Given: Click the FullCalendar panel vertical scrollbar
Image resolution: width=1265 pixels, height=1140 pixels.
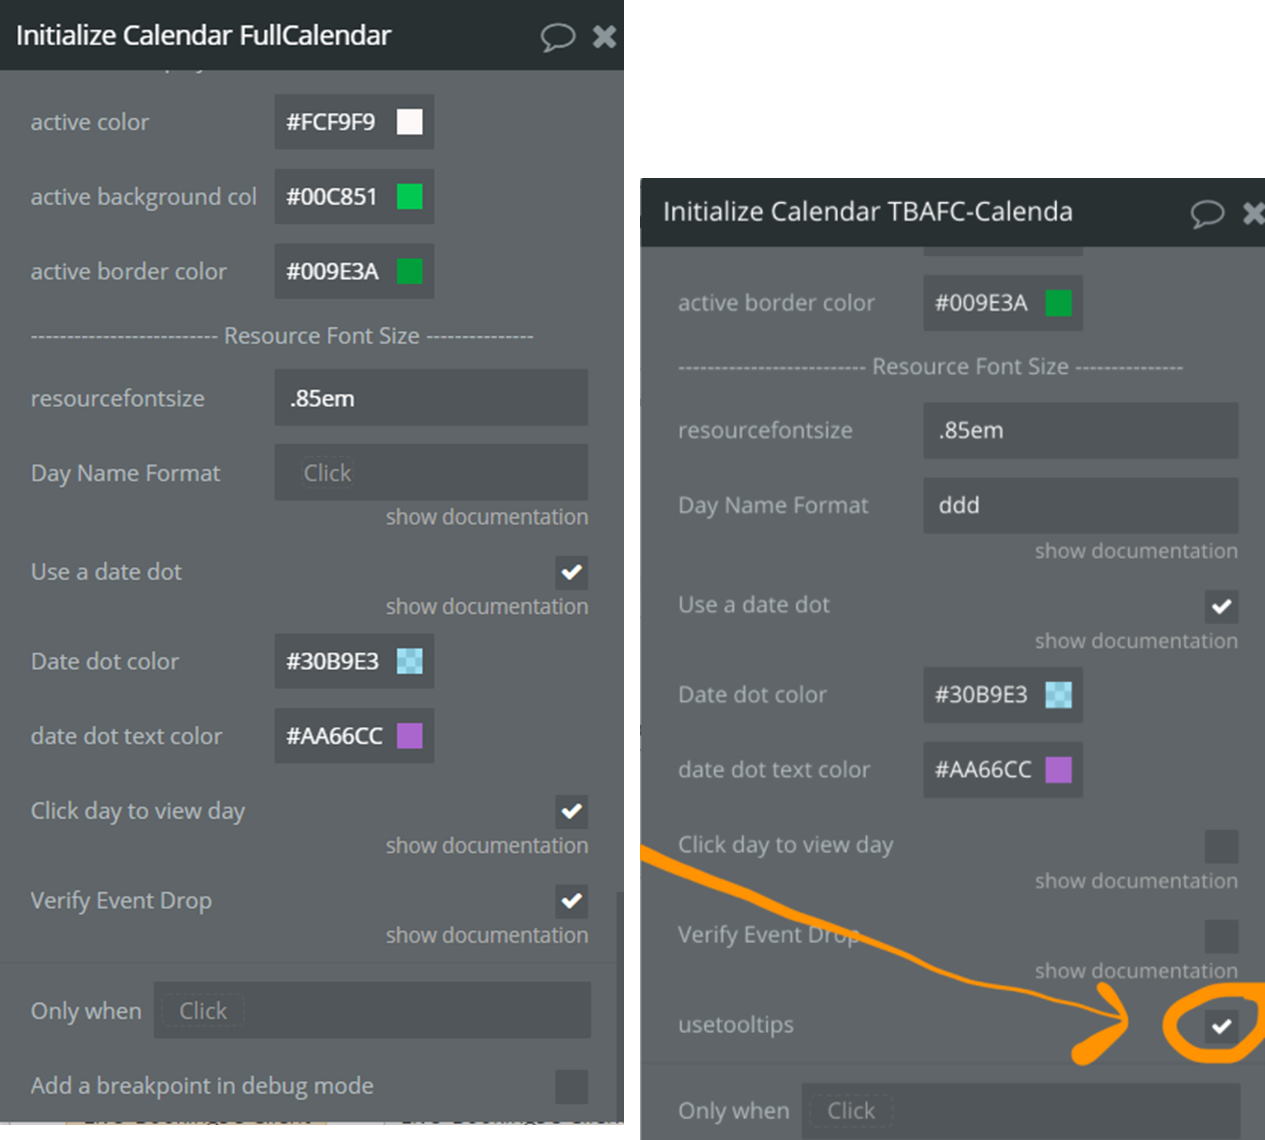Looking at the screenshot, I should 620,1005.
